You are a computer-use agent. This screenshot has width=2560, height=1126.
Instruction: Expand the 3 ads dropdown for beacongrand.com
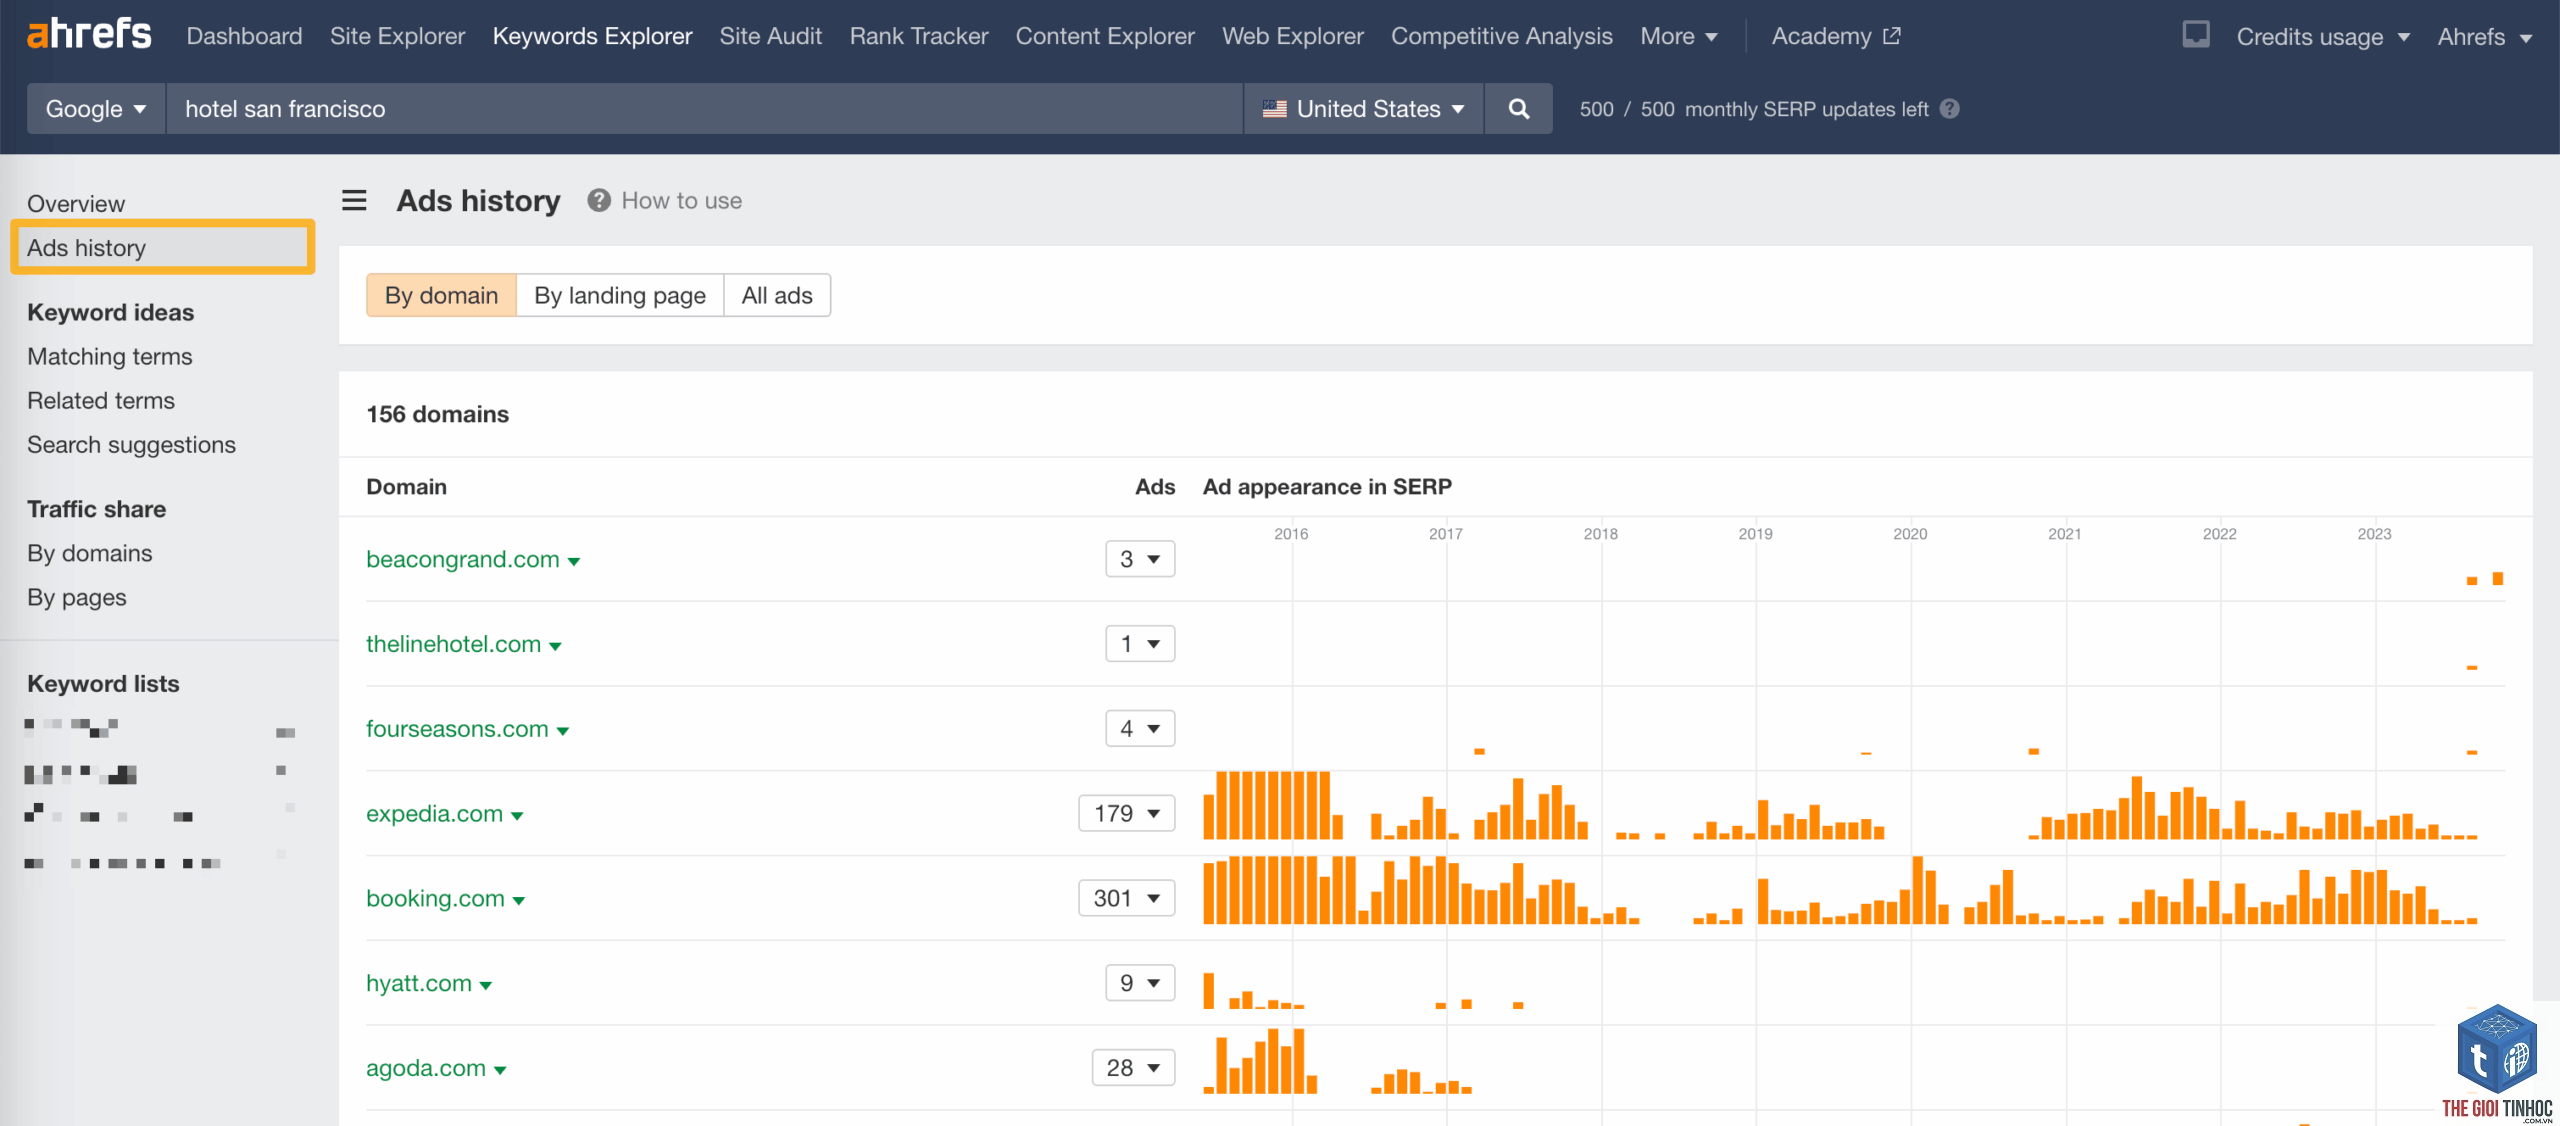[1140, 559]
